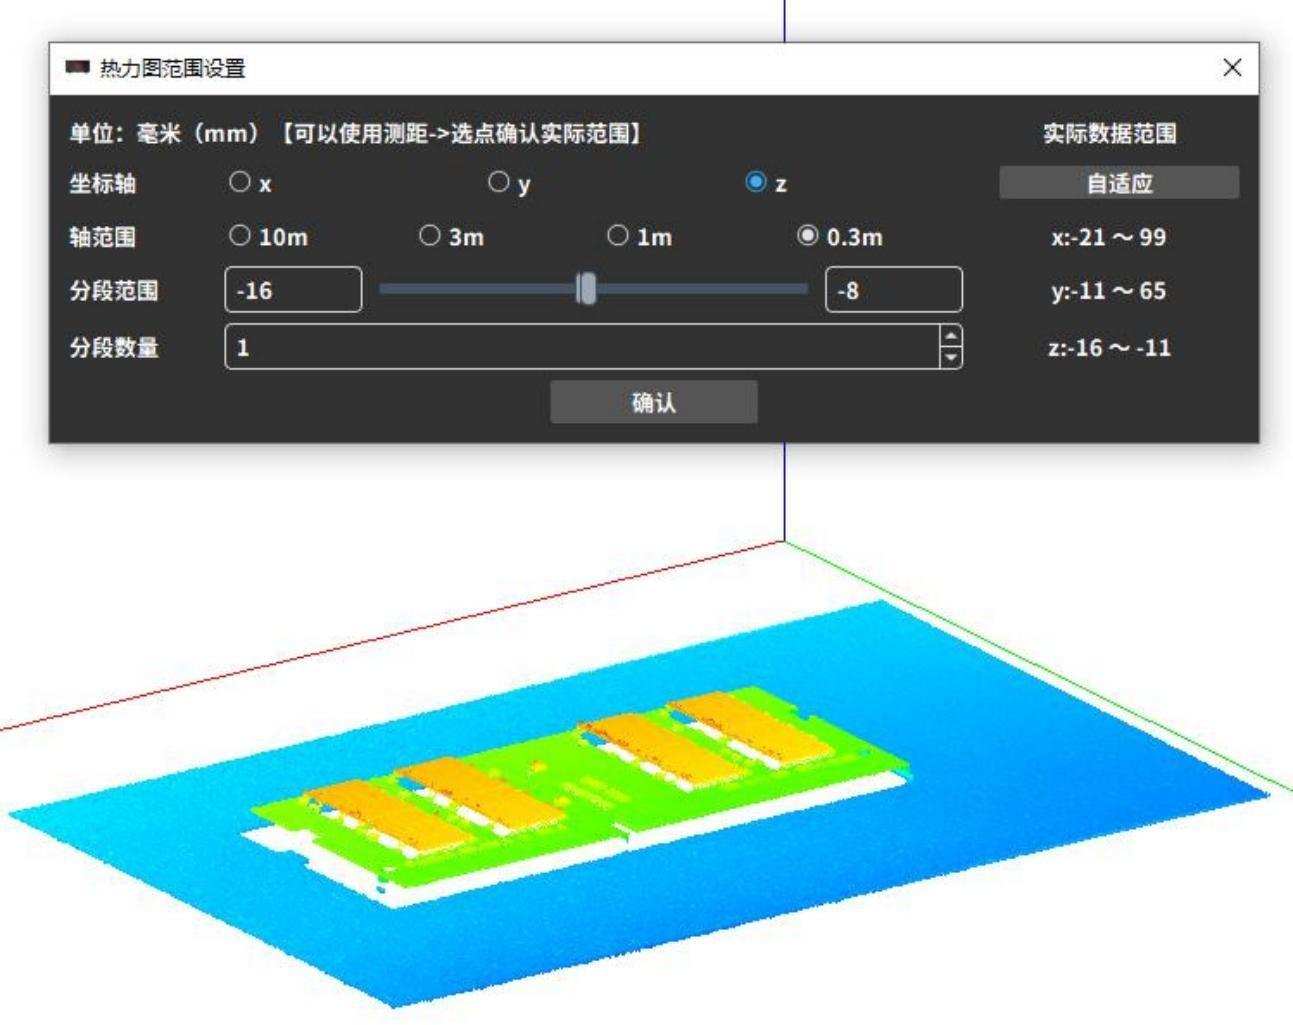Choose the 3m axis range
Viewport: 1293px width, 1025px height.
pos(429,236)
